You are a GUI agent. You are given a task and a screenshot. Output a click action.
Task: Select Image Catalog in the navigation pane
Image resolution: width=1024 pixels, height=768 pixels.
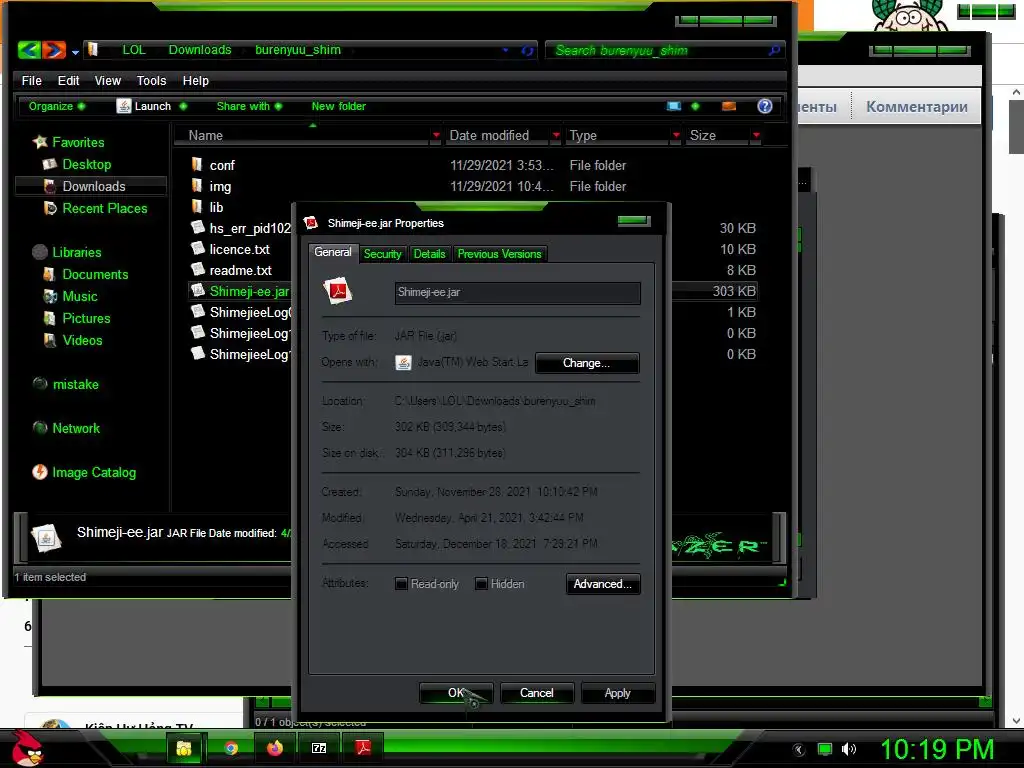click(84, 472)
